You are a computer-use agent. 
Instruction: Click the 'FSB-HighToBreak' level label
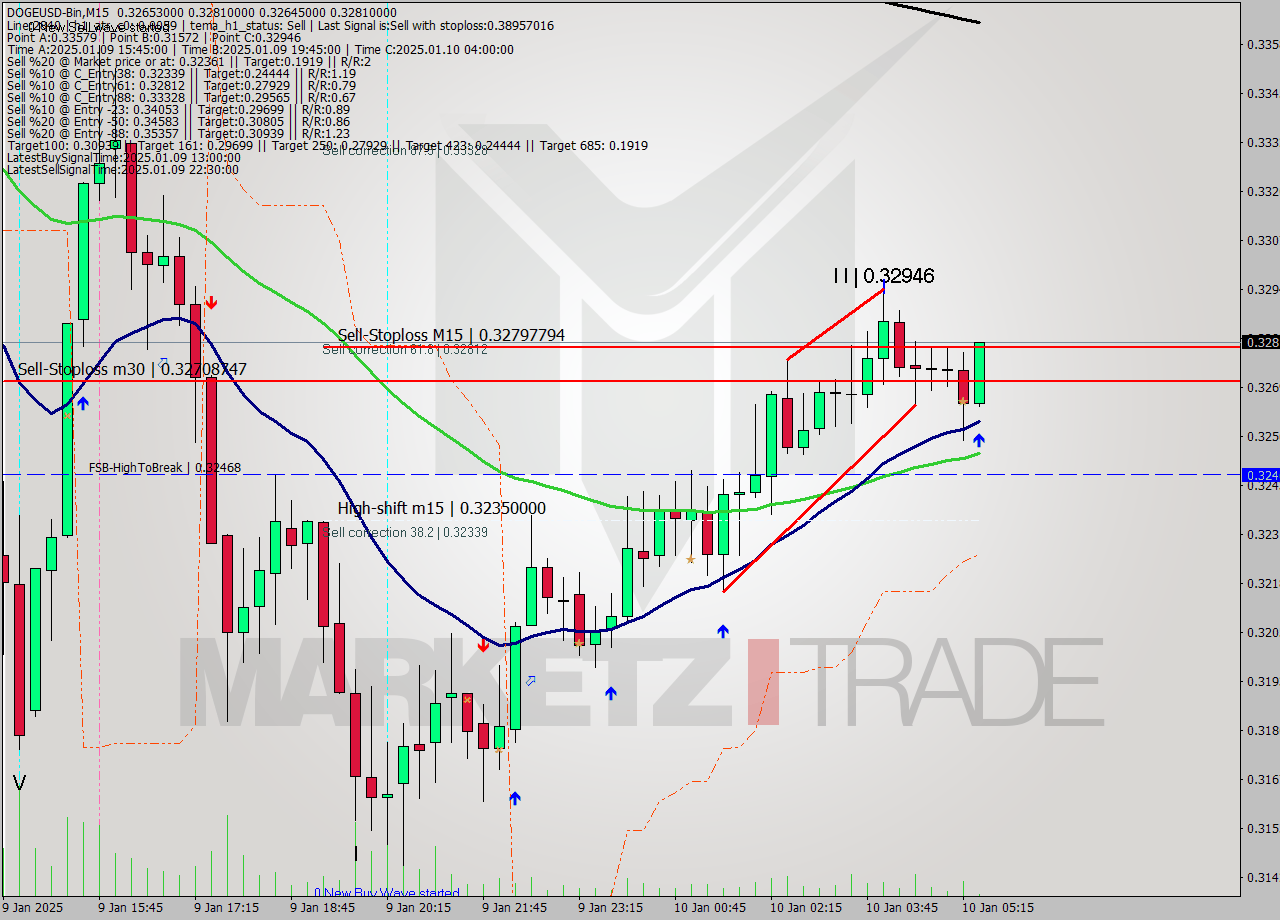[165, 467]
